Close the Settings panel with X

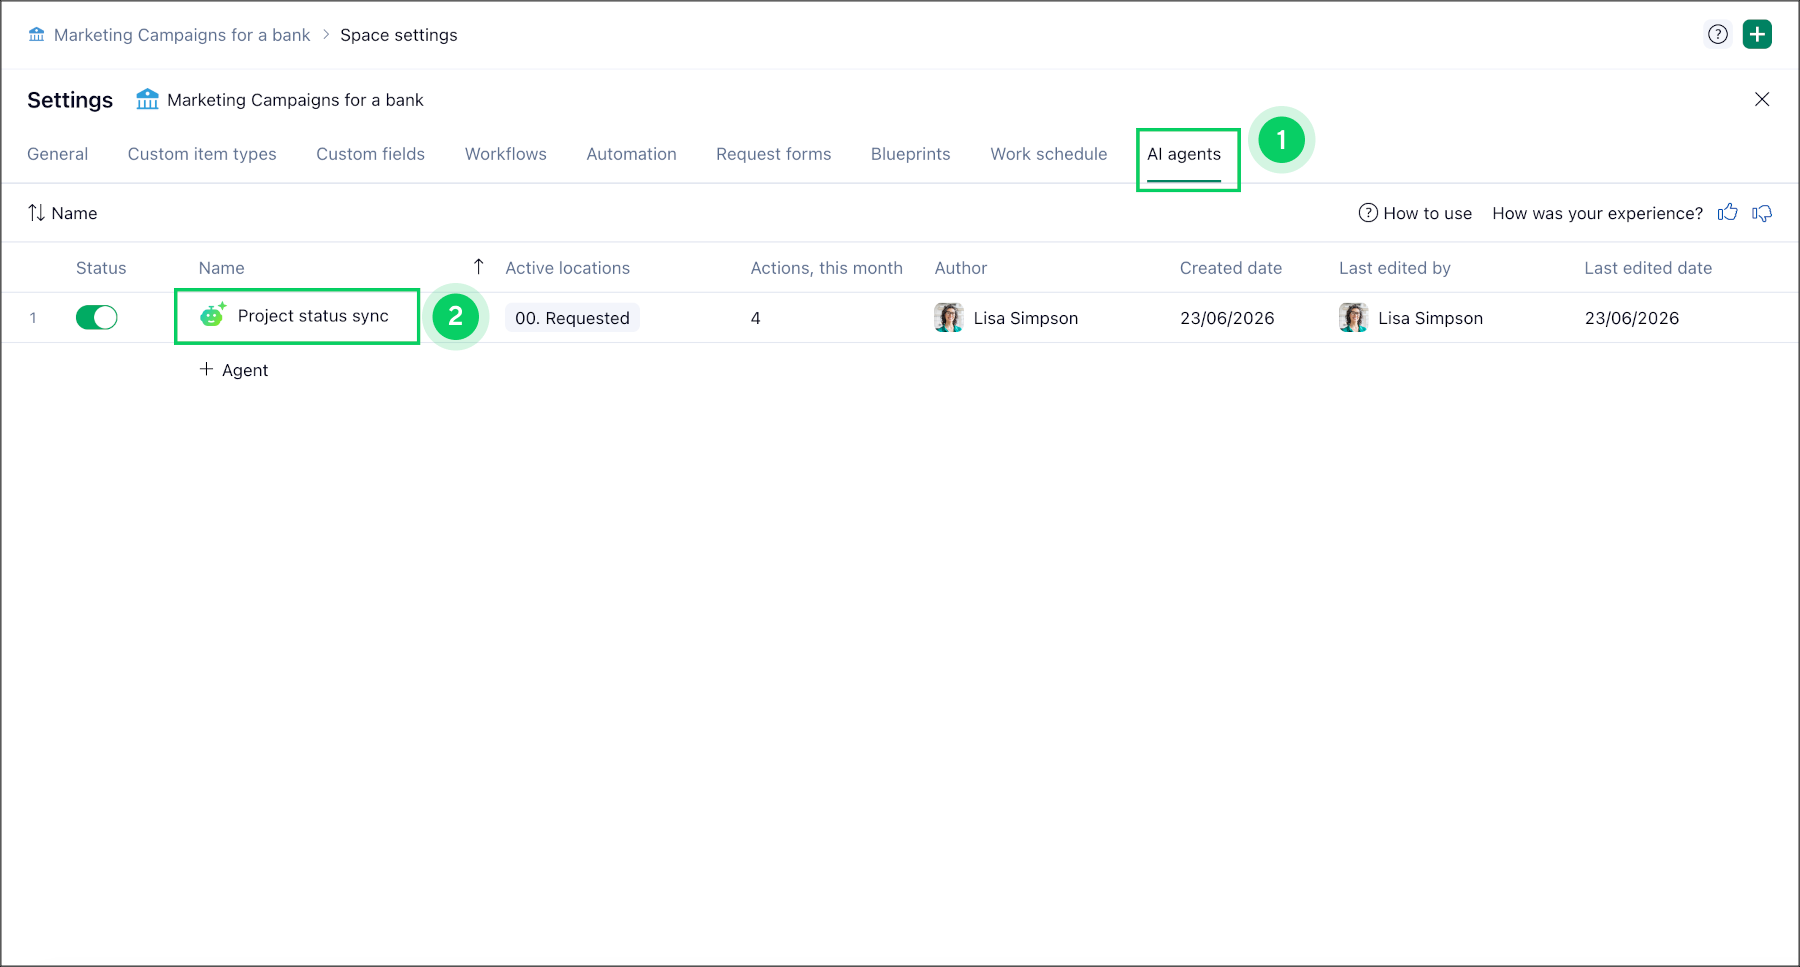coord(1762,99)
